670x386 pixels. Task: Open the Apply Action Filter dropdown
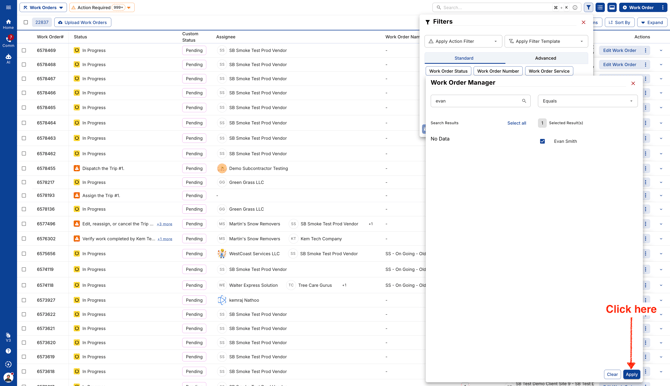pos(463,41)
